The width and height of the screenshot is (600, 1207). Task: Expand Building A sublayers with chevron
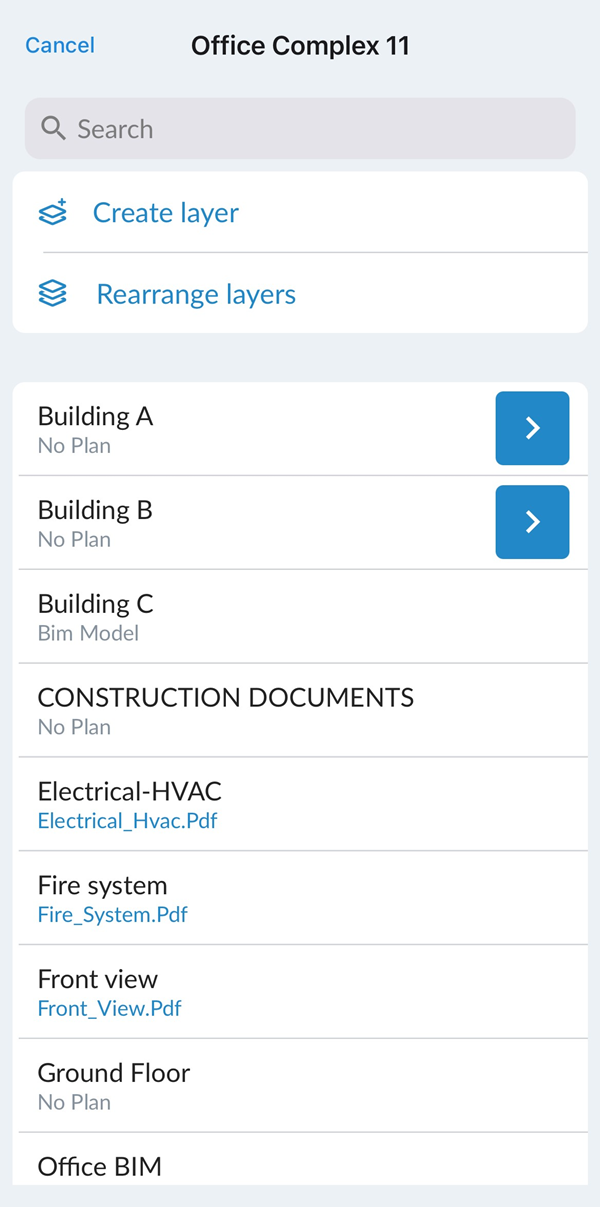pos(532,428)
